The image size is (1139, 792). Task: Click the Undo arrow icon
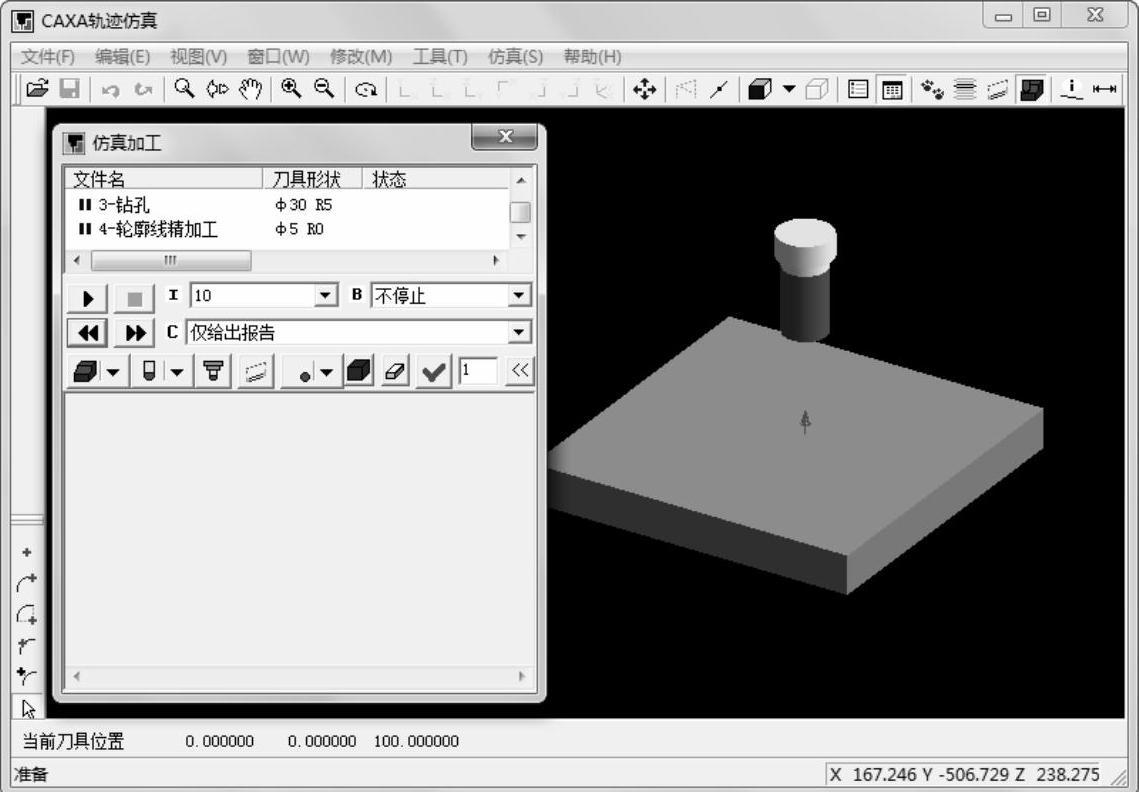click(x=110, y=89)
